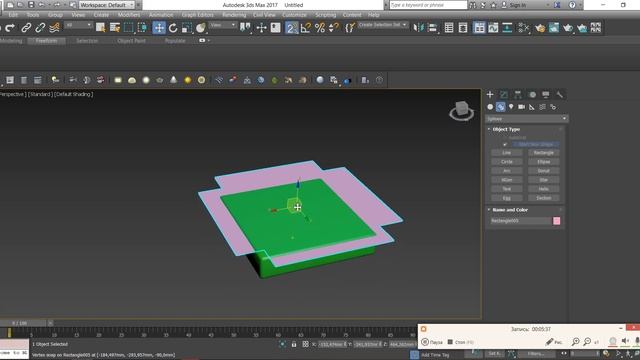Select the Select and Move tool
Viewport: 640px width, 360px height.
(x=159, y=28)
